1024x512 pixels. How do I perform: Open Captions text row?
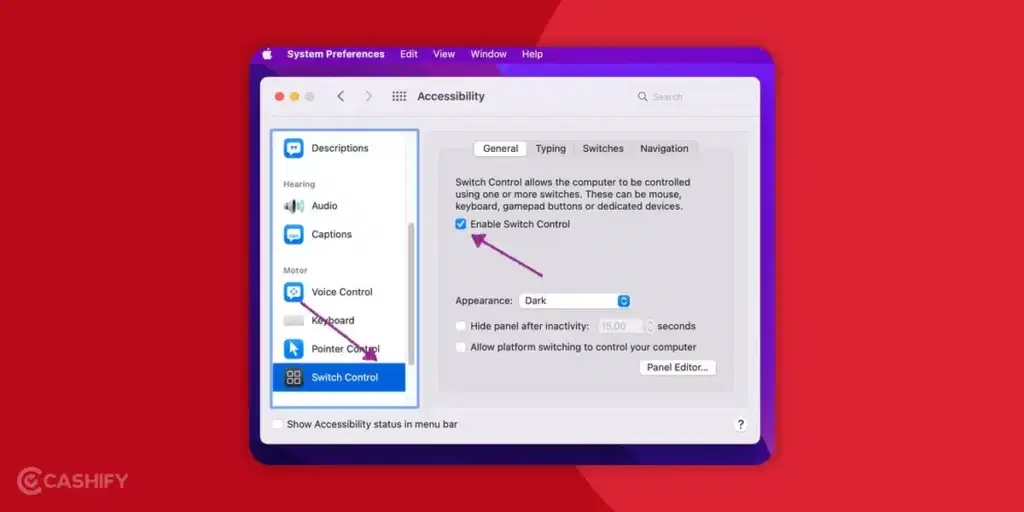pyautogui.click(x=332, y=234)
